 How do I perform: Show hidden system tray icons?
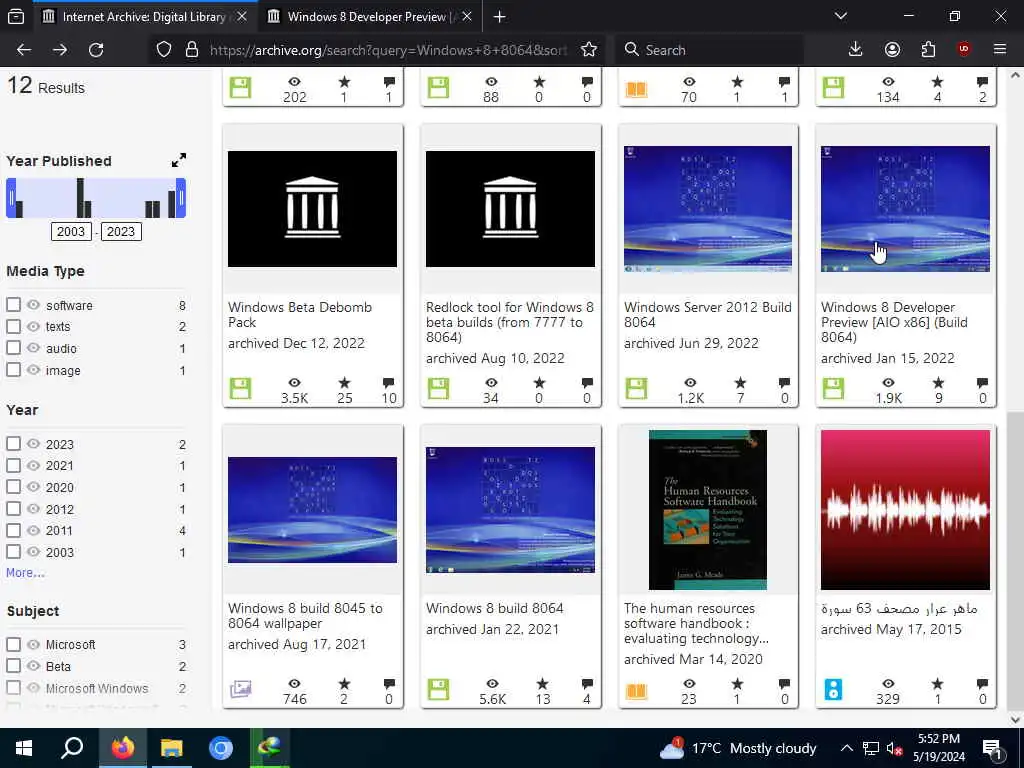pyautogui.click(x=846, y=748)
